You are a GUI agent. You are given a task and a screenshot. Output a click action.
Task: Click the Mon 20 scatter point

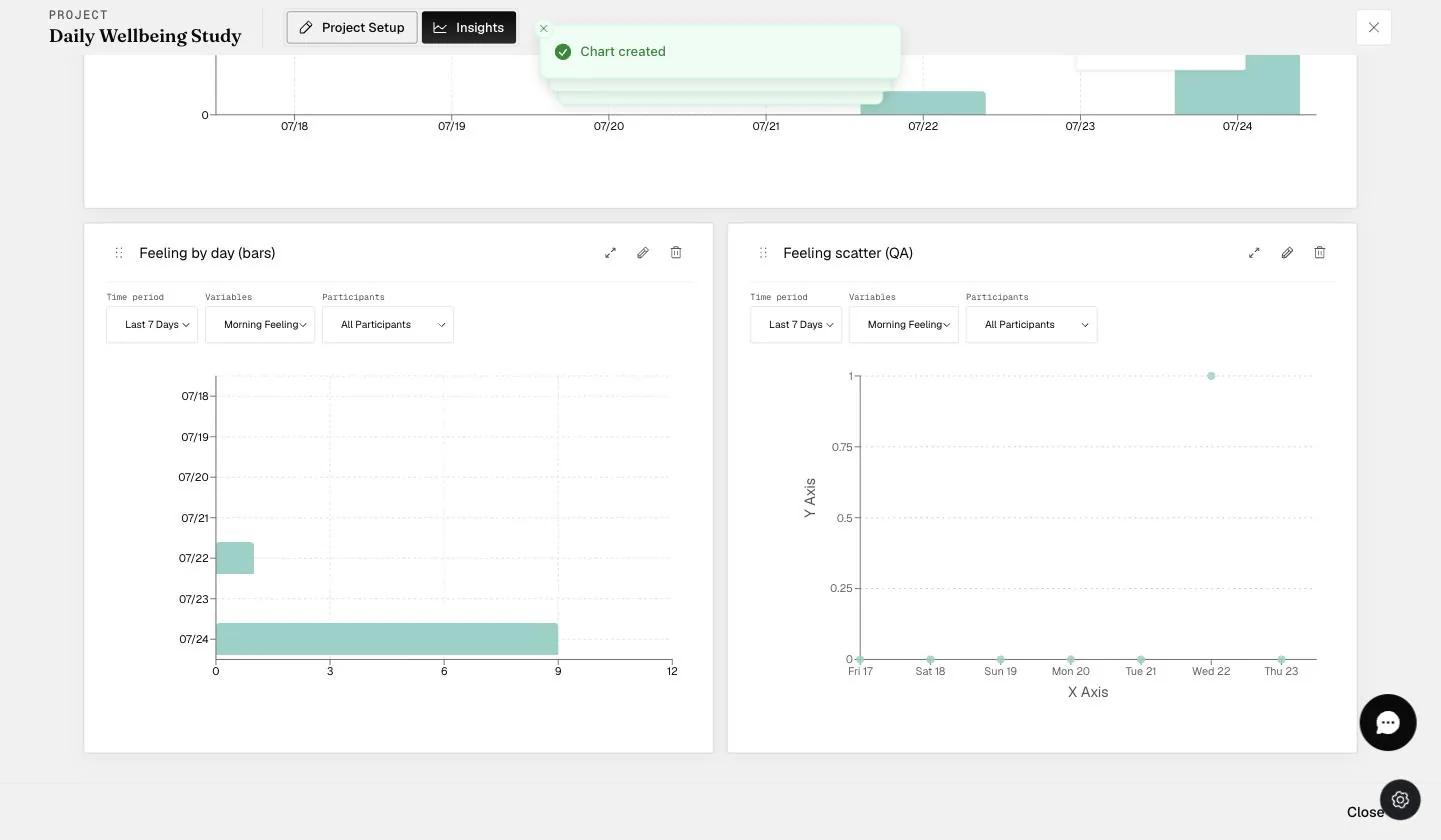point(1071,659)
